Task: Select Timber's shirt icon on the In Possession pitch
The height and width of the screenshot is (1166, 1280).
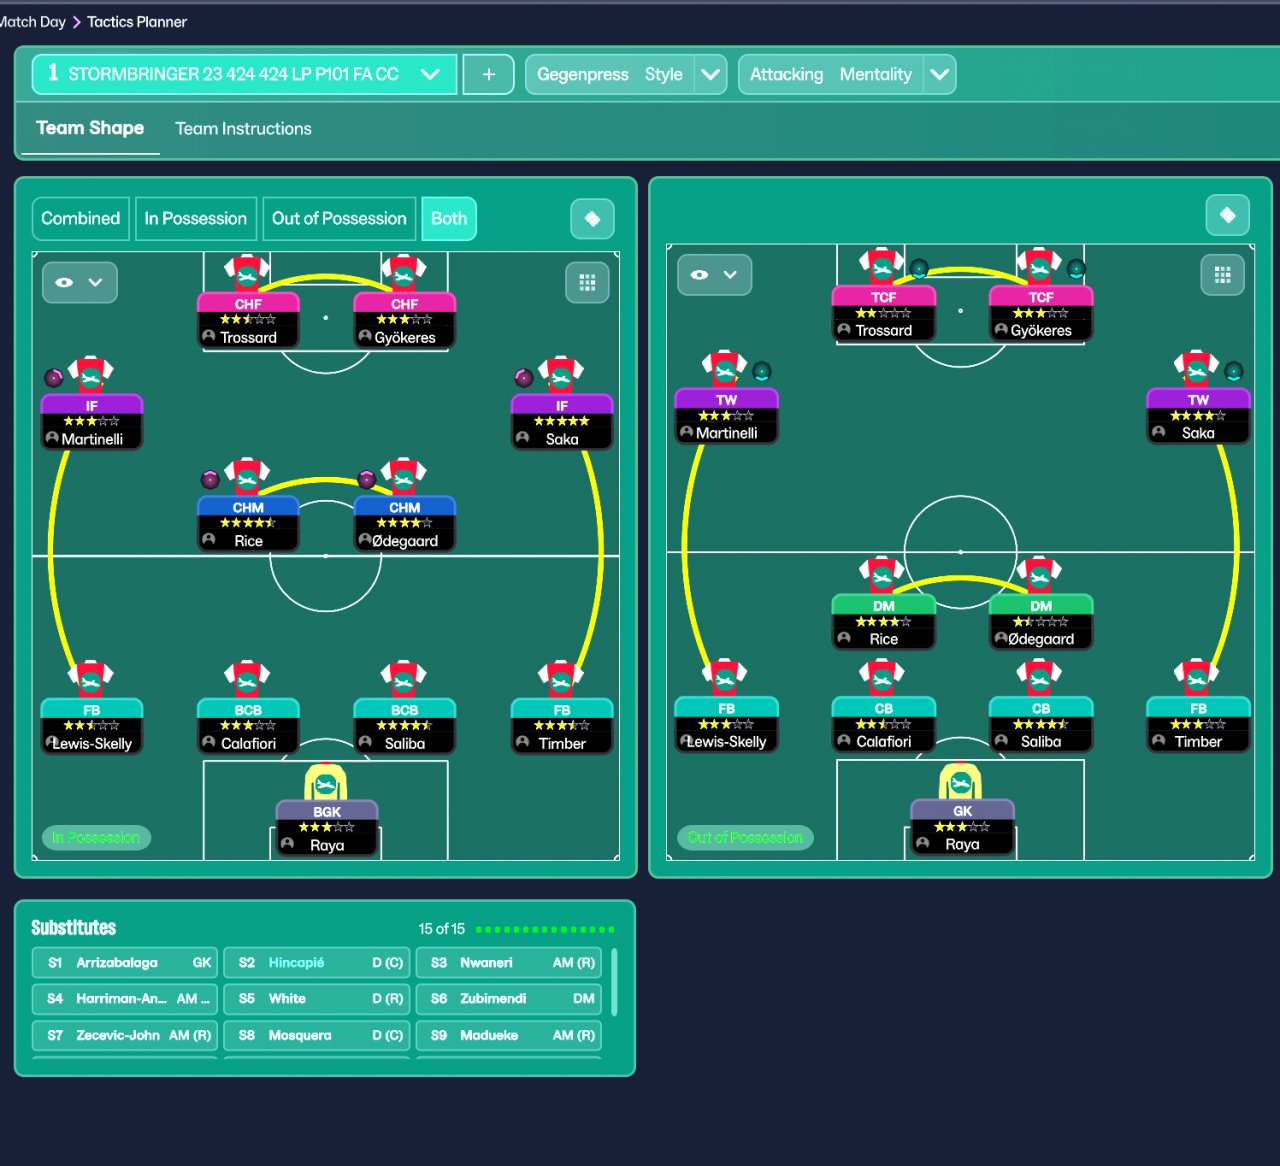Action: click(561, 679)
